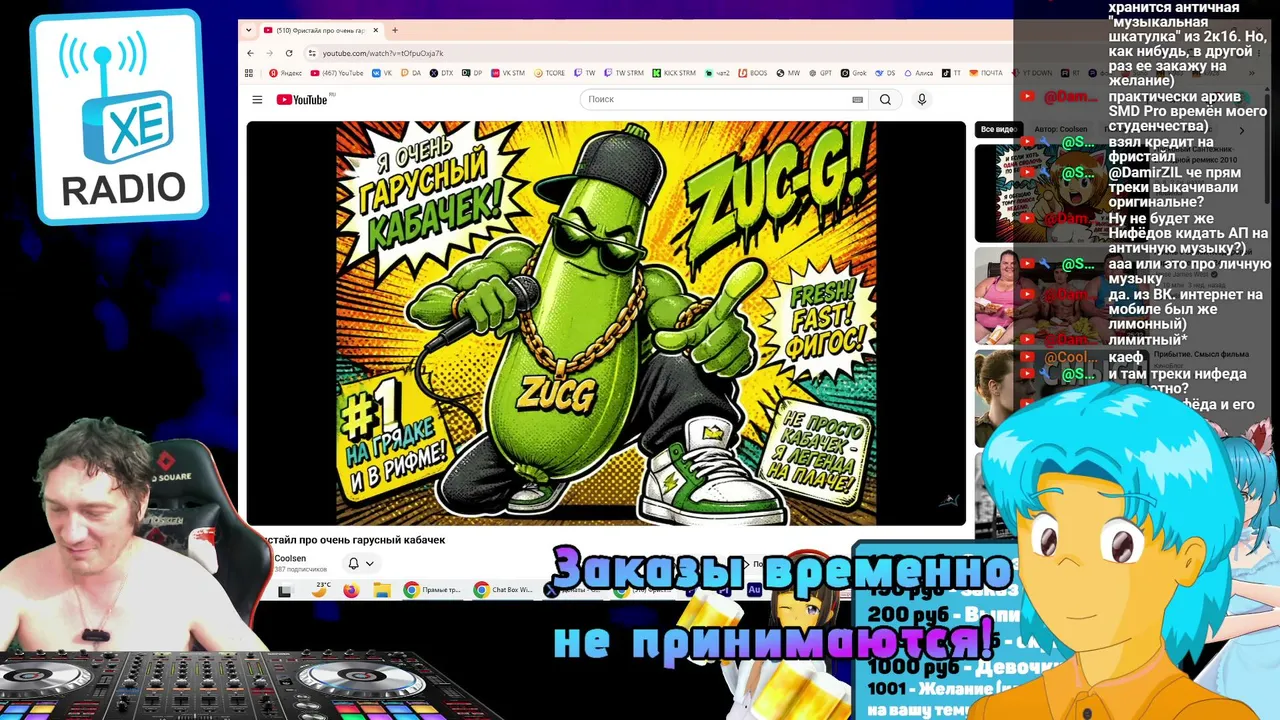Screen dimensions: 1280x720
Task: Open the TT bookmark
Action: (x=952, y=73)
